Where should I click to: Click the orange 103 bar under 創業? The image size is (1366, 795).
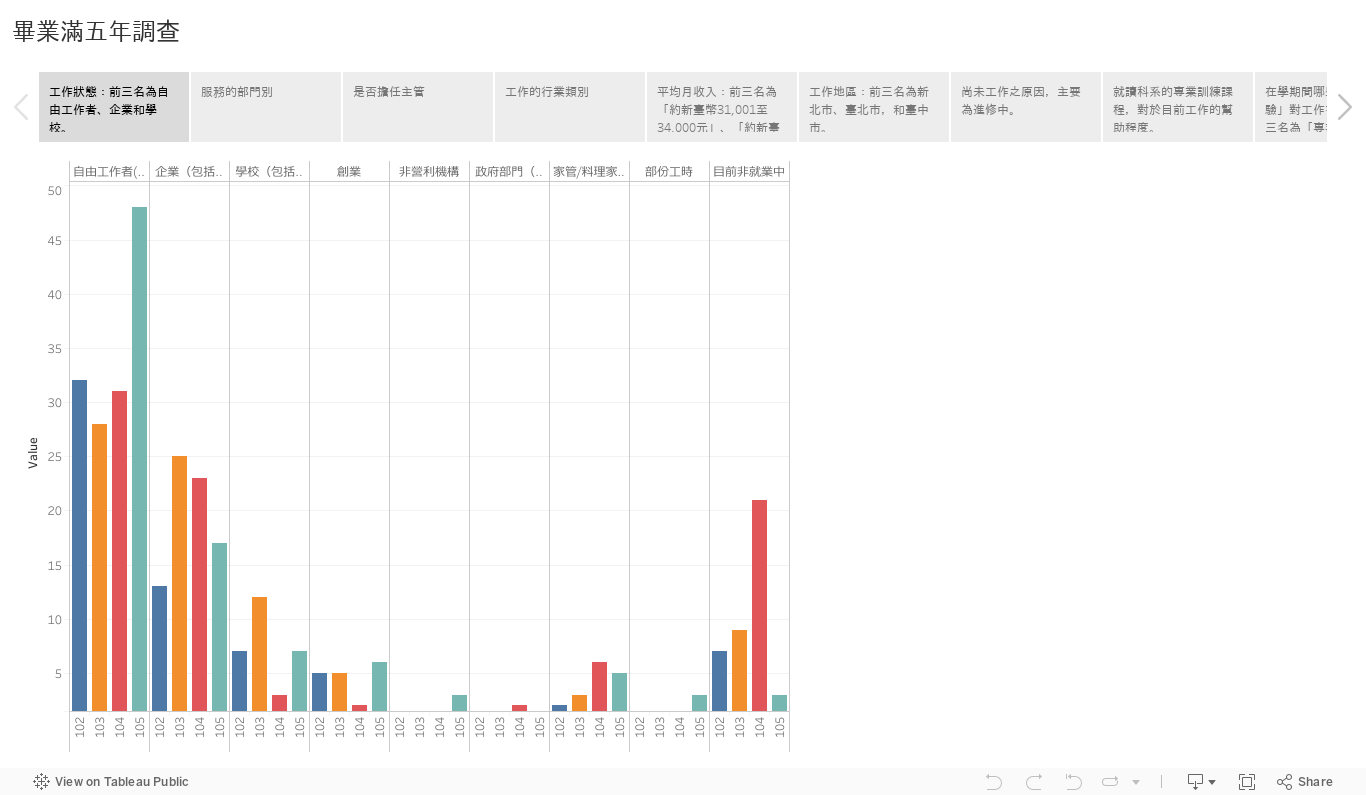point(339,692)
